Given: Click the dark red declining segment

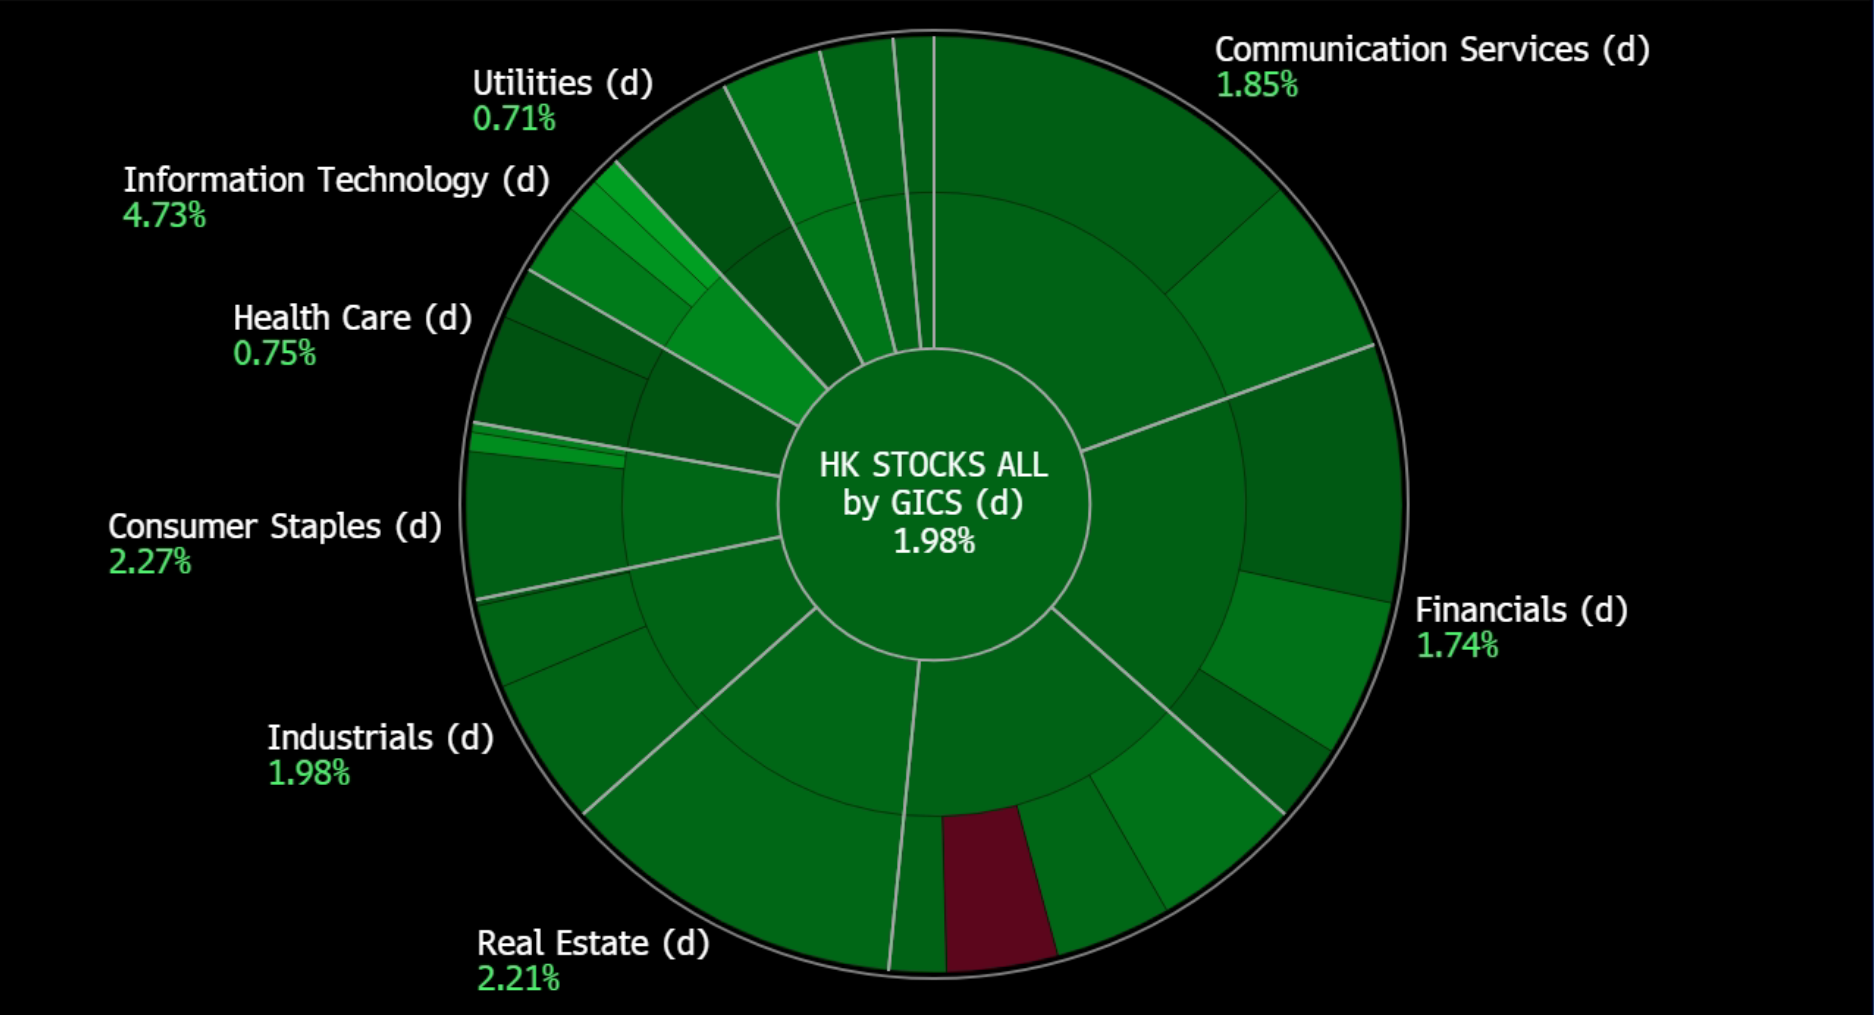Looking at the screenshot, I should click(998, 890).
